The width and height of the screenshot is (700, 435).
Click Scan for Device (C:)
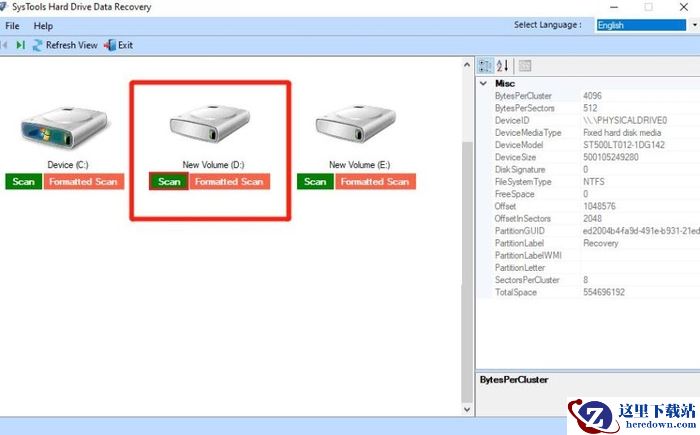point(24,182)
